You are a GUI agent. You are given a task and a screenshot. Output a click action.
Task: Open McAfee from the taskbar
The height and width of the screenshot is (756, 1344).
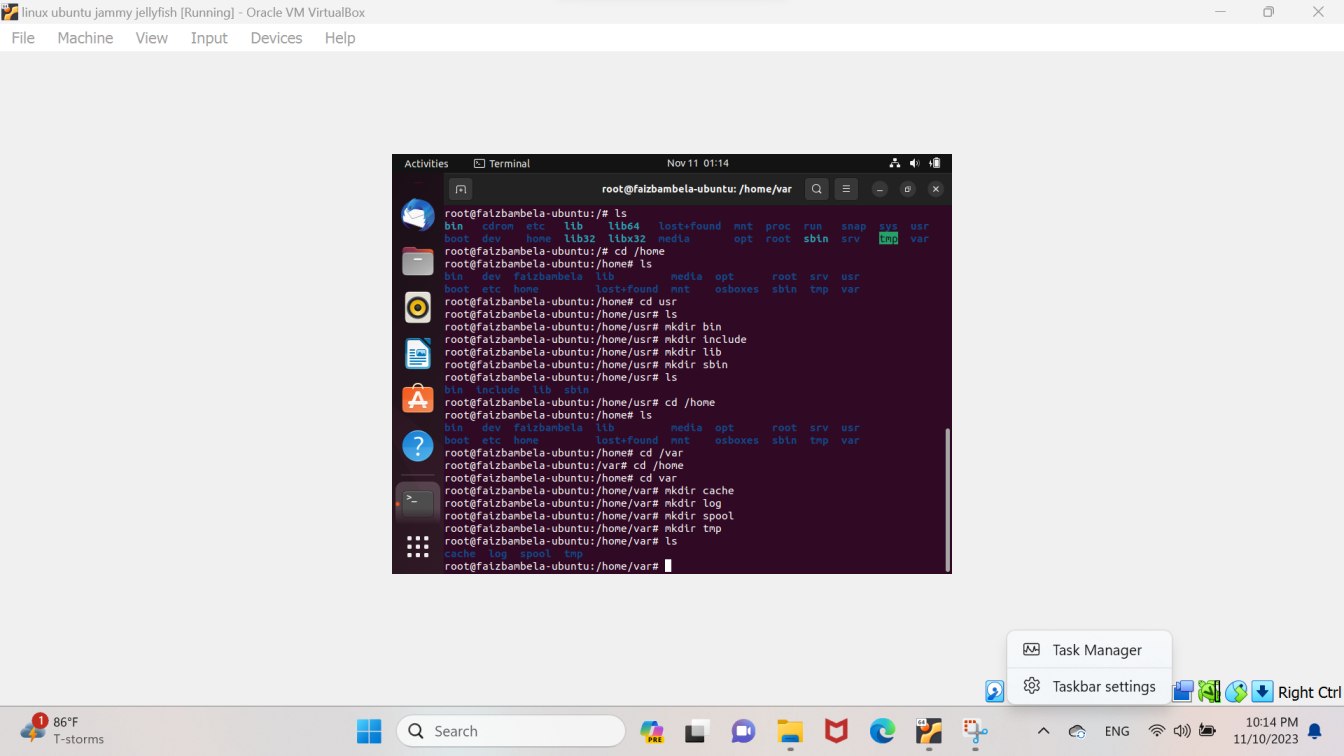coord(836,731)
